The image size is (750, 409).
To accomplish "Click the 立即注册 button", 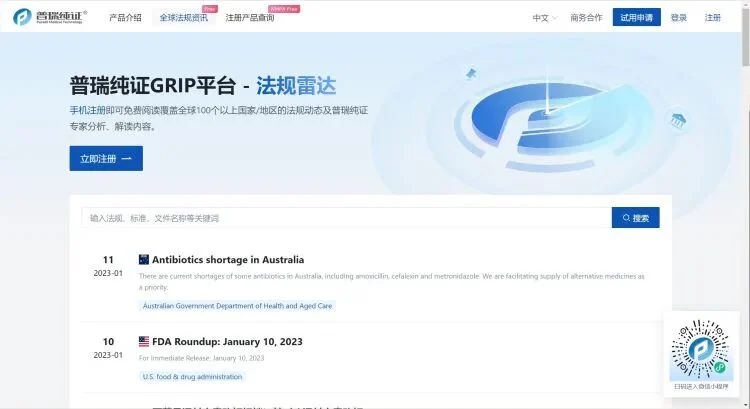I will [106, 158].
